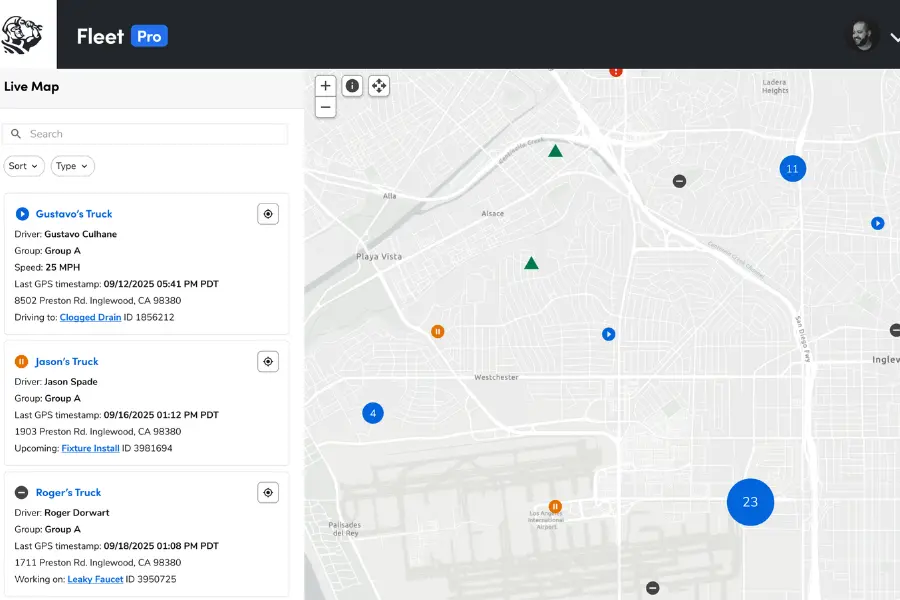Locate Jason's Truck on map
Image resolution: width=900 pixels, height=600 pixels.
click(x=268, y=362)
